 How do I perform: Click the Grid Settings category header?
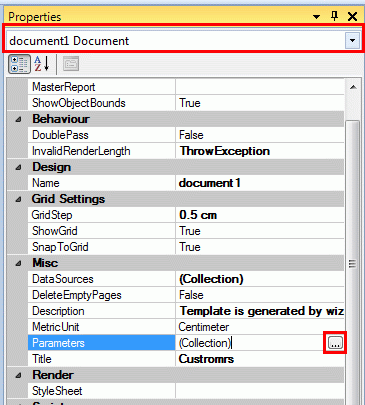[68, 199]
